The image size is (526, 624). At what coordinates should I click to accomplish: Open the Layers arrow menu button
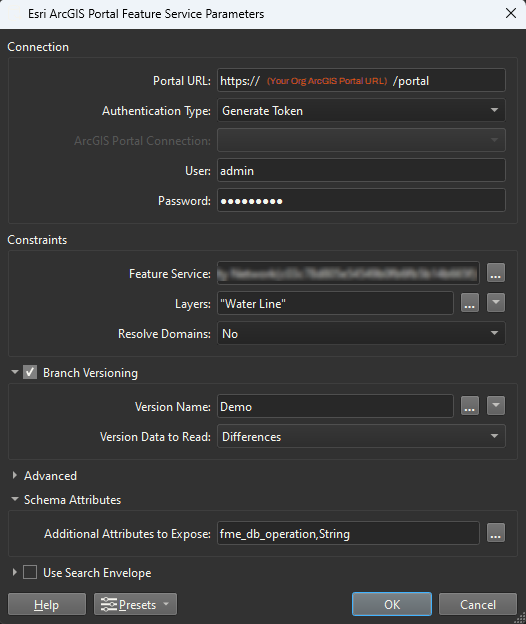(x=495, y=303)
